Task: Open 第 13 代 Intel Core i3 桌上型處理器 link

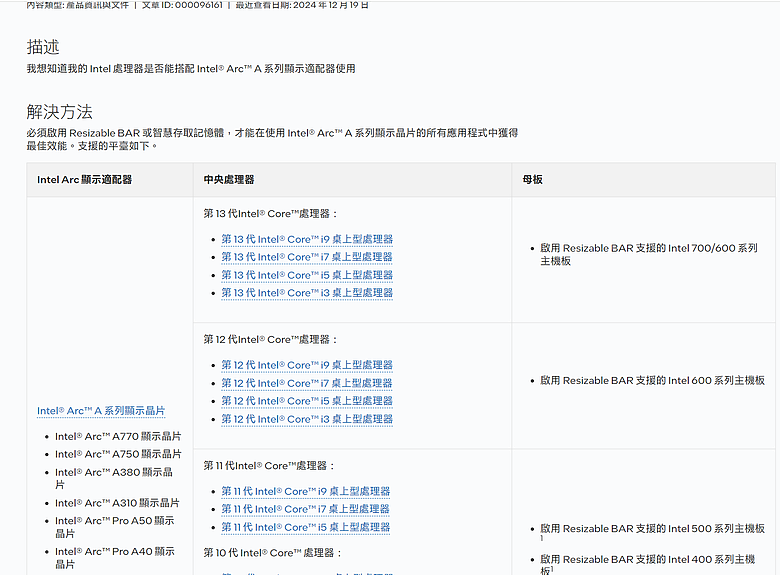Action: 307,293
